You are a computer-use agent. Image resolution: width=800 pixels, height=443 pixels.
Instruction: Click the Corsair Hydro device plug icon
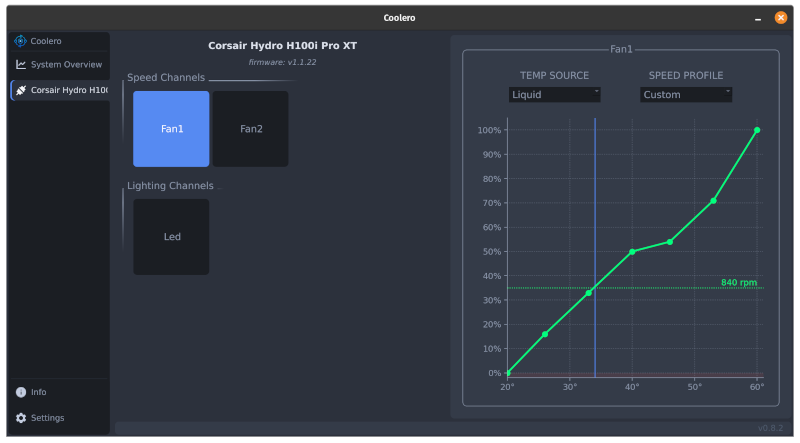[21, 90]
